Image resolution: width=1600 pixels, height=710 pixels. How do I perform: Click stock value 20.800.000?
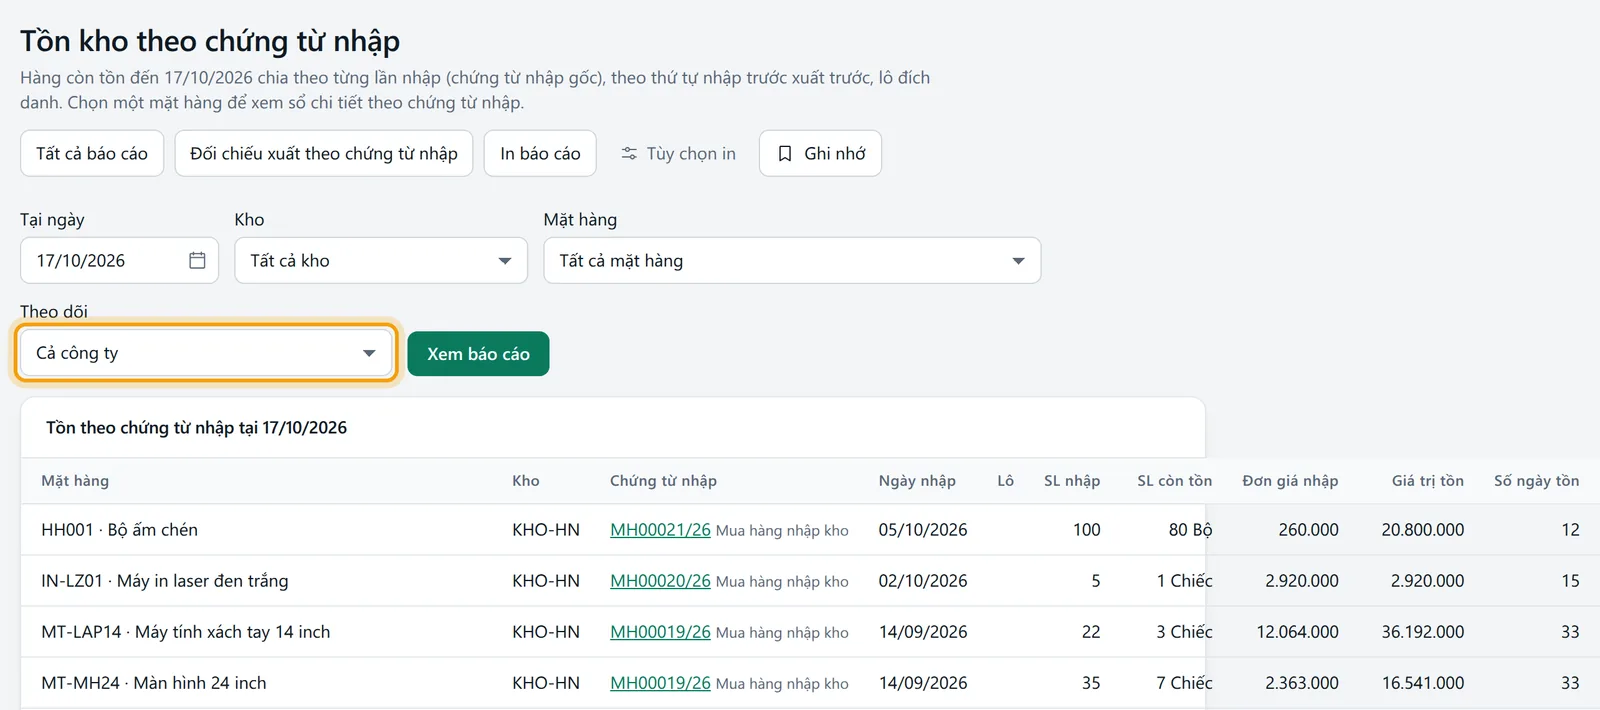(x=1422, y=530)
